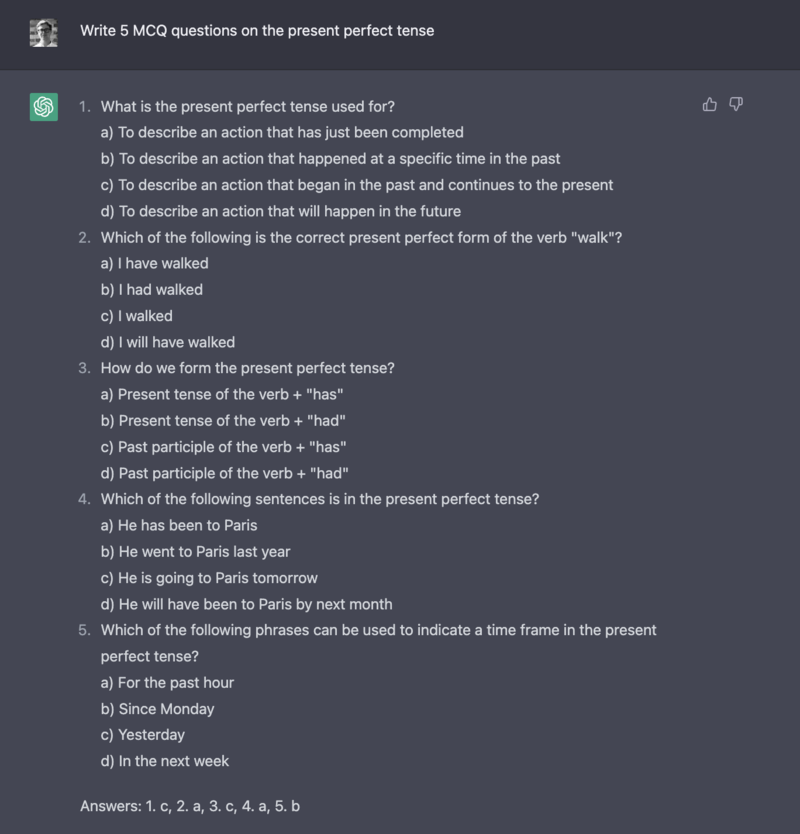Click option "He has been to Paris"
The image size is (800, 834).
click(179, 526)
